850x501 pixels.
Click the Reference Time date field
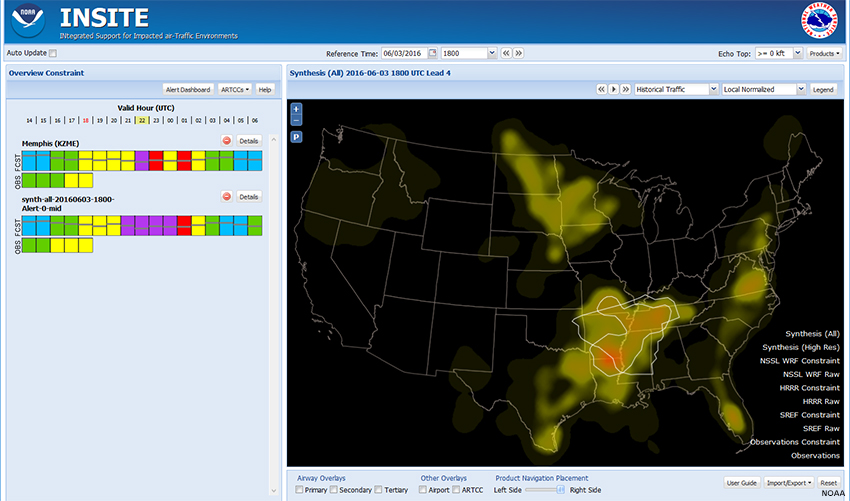[404, 53]
